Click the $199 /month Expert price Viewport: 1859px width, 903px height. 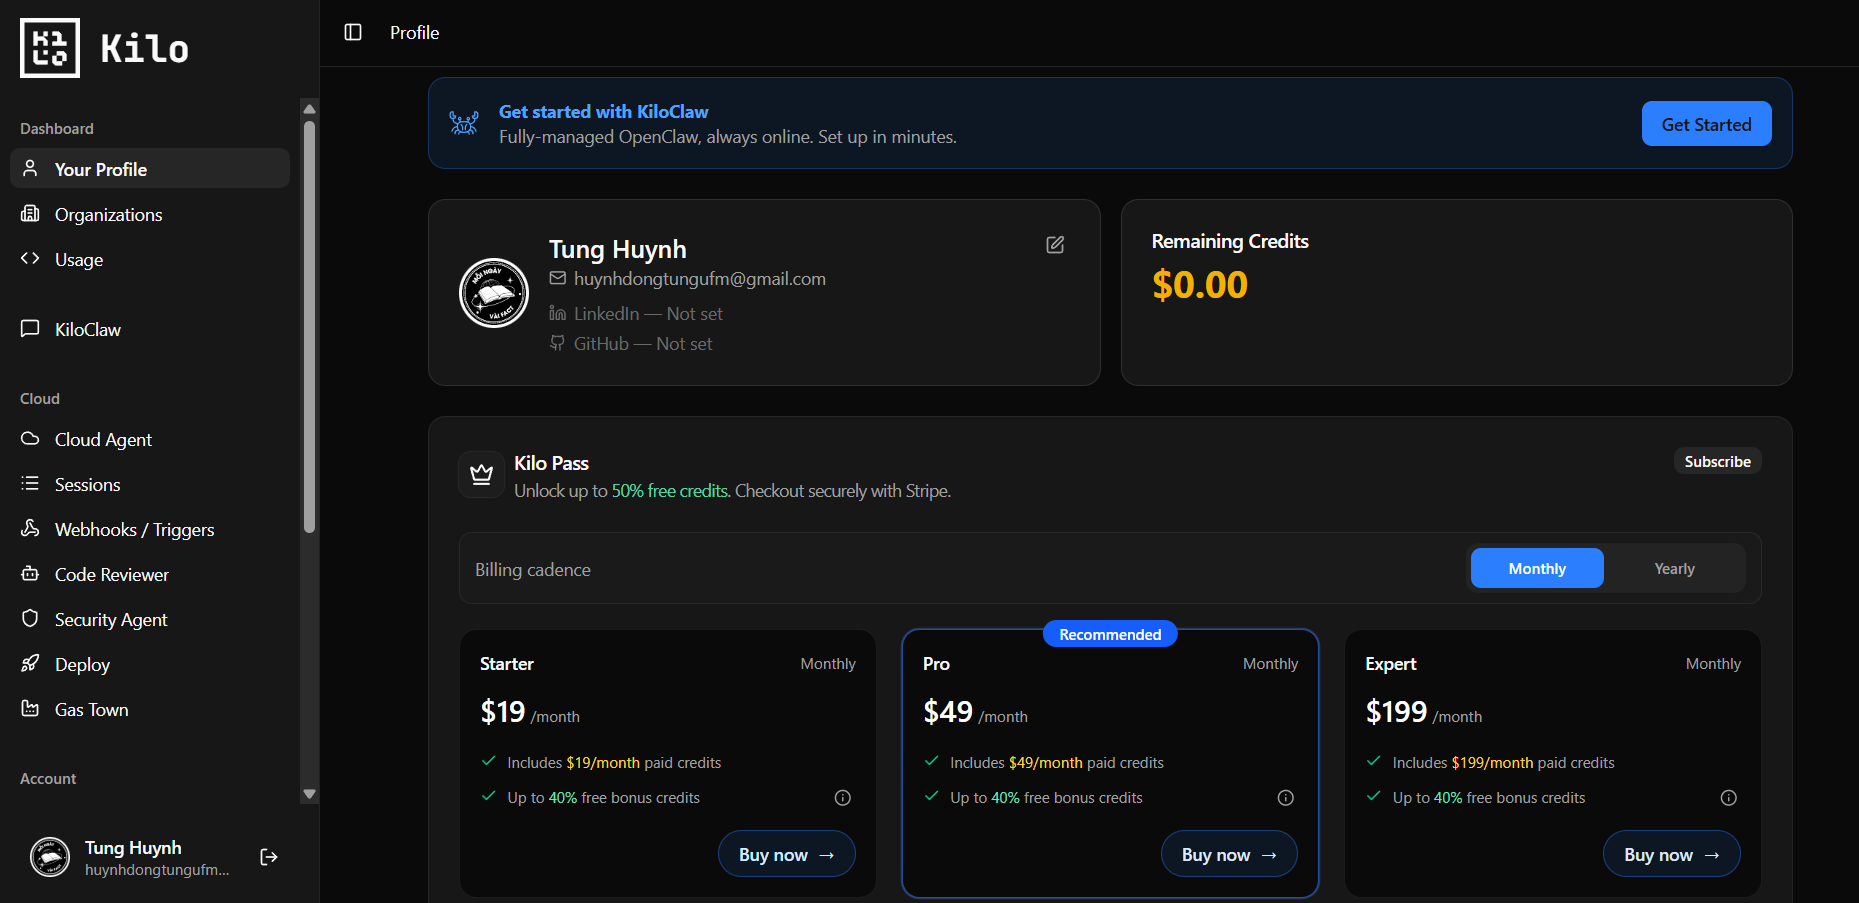[x=1424, y=712]
